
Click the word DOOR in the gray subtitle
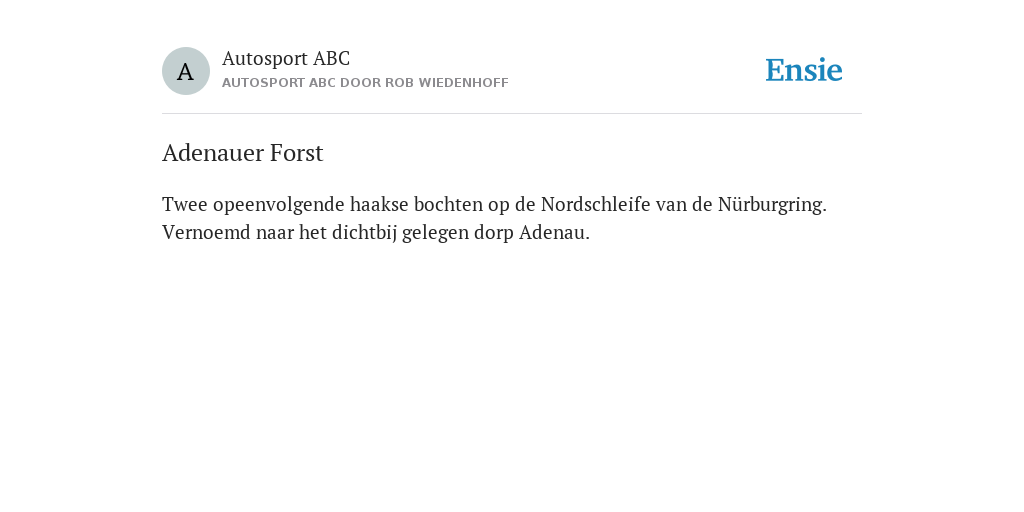tap(360, 83)
